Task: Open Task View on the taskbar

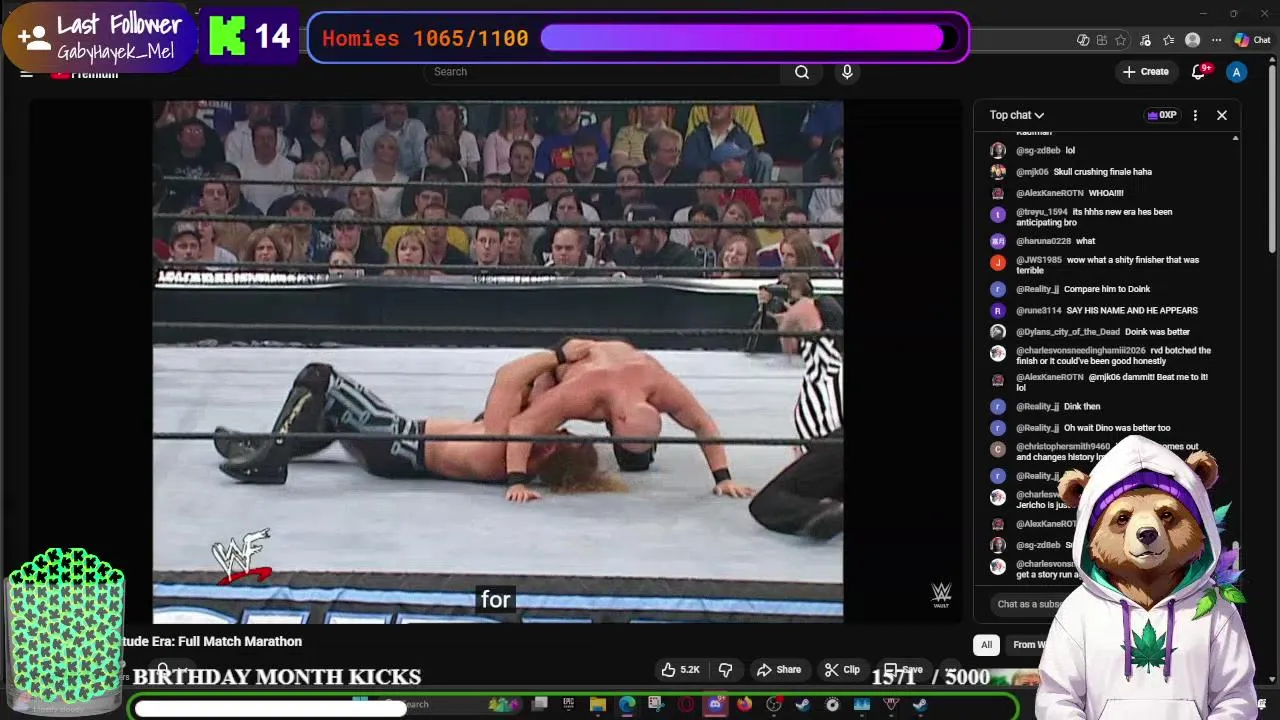Action: 539,704
